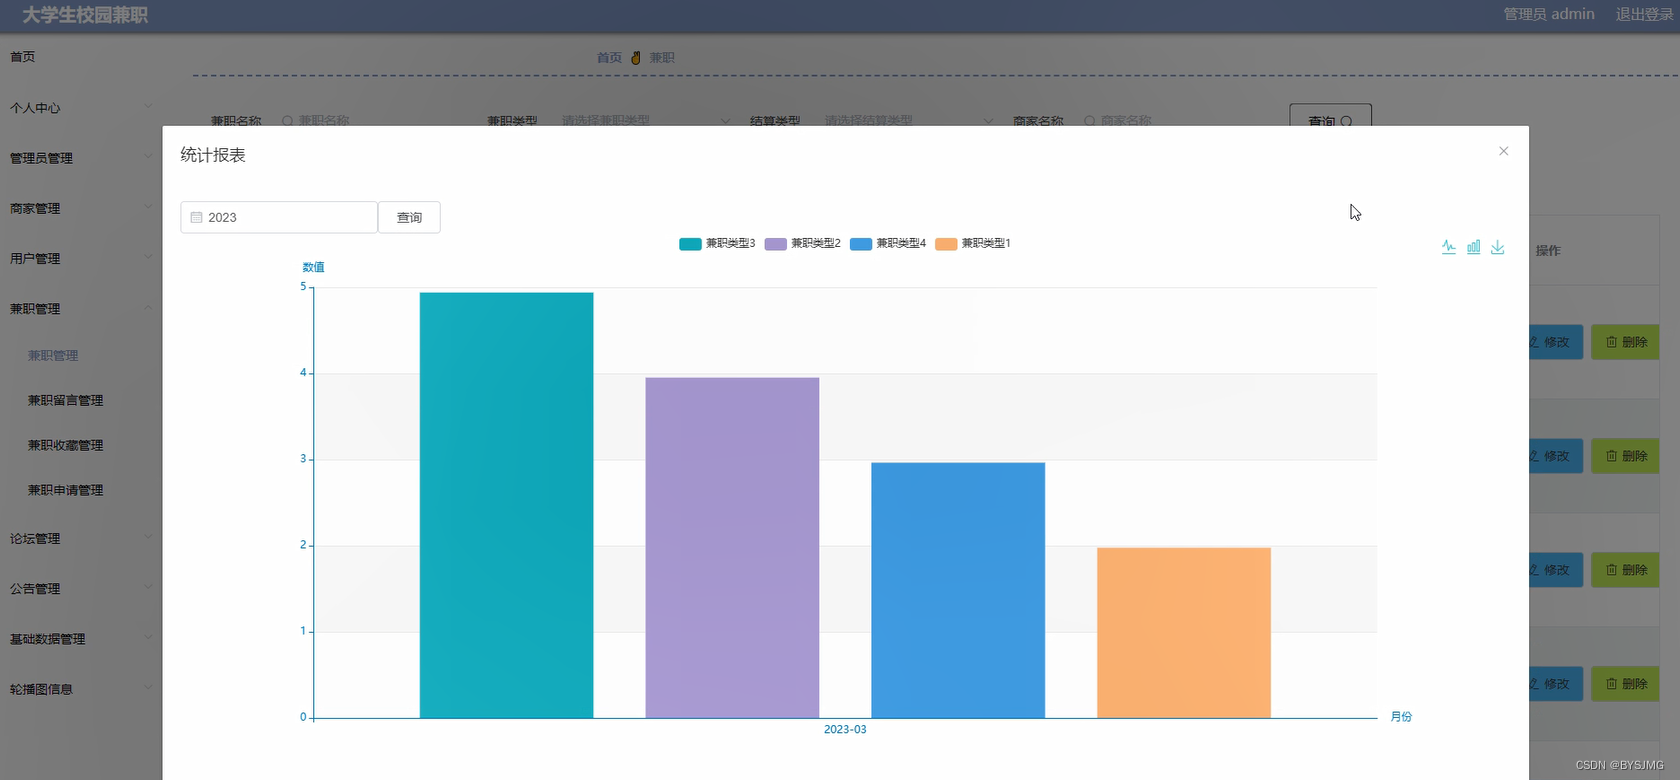Click the orange 兼职类型1 bar
Image resolution: width=1680 pixels, height=780 pixels.
(1184, 633)
